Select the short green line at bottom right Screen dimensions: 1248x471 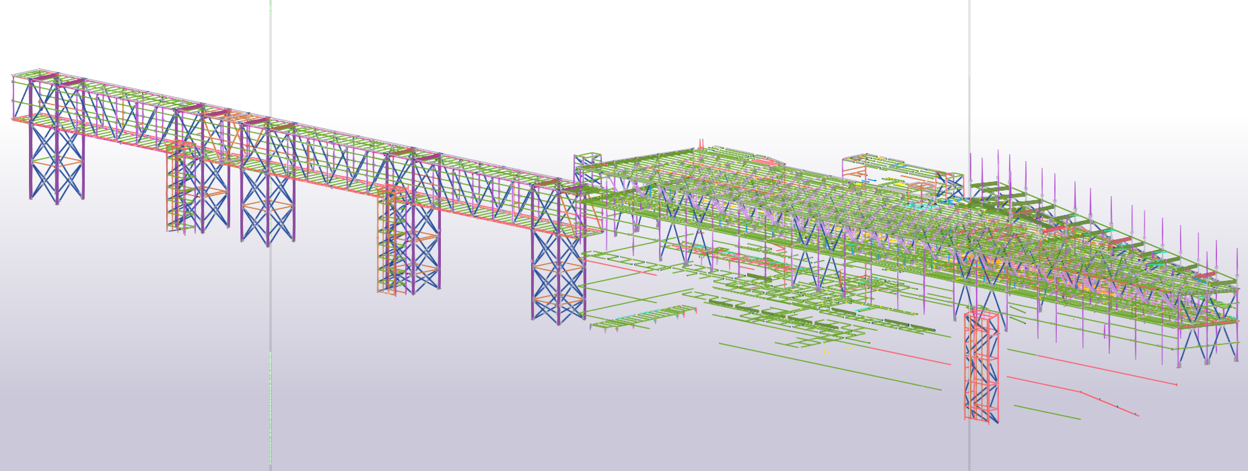click(x=1046, y=412)
